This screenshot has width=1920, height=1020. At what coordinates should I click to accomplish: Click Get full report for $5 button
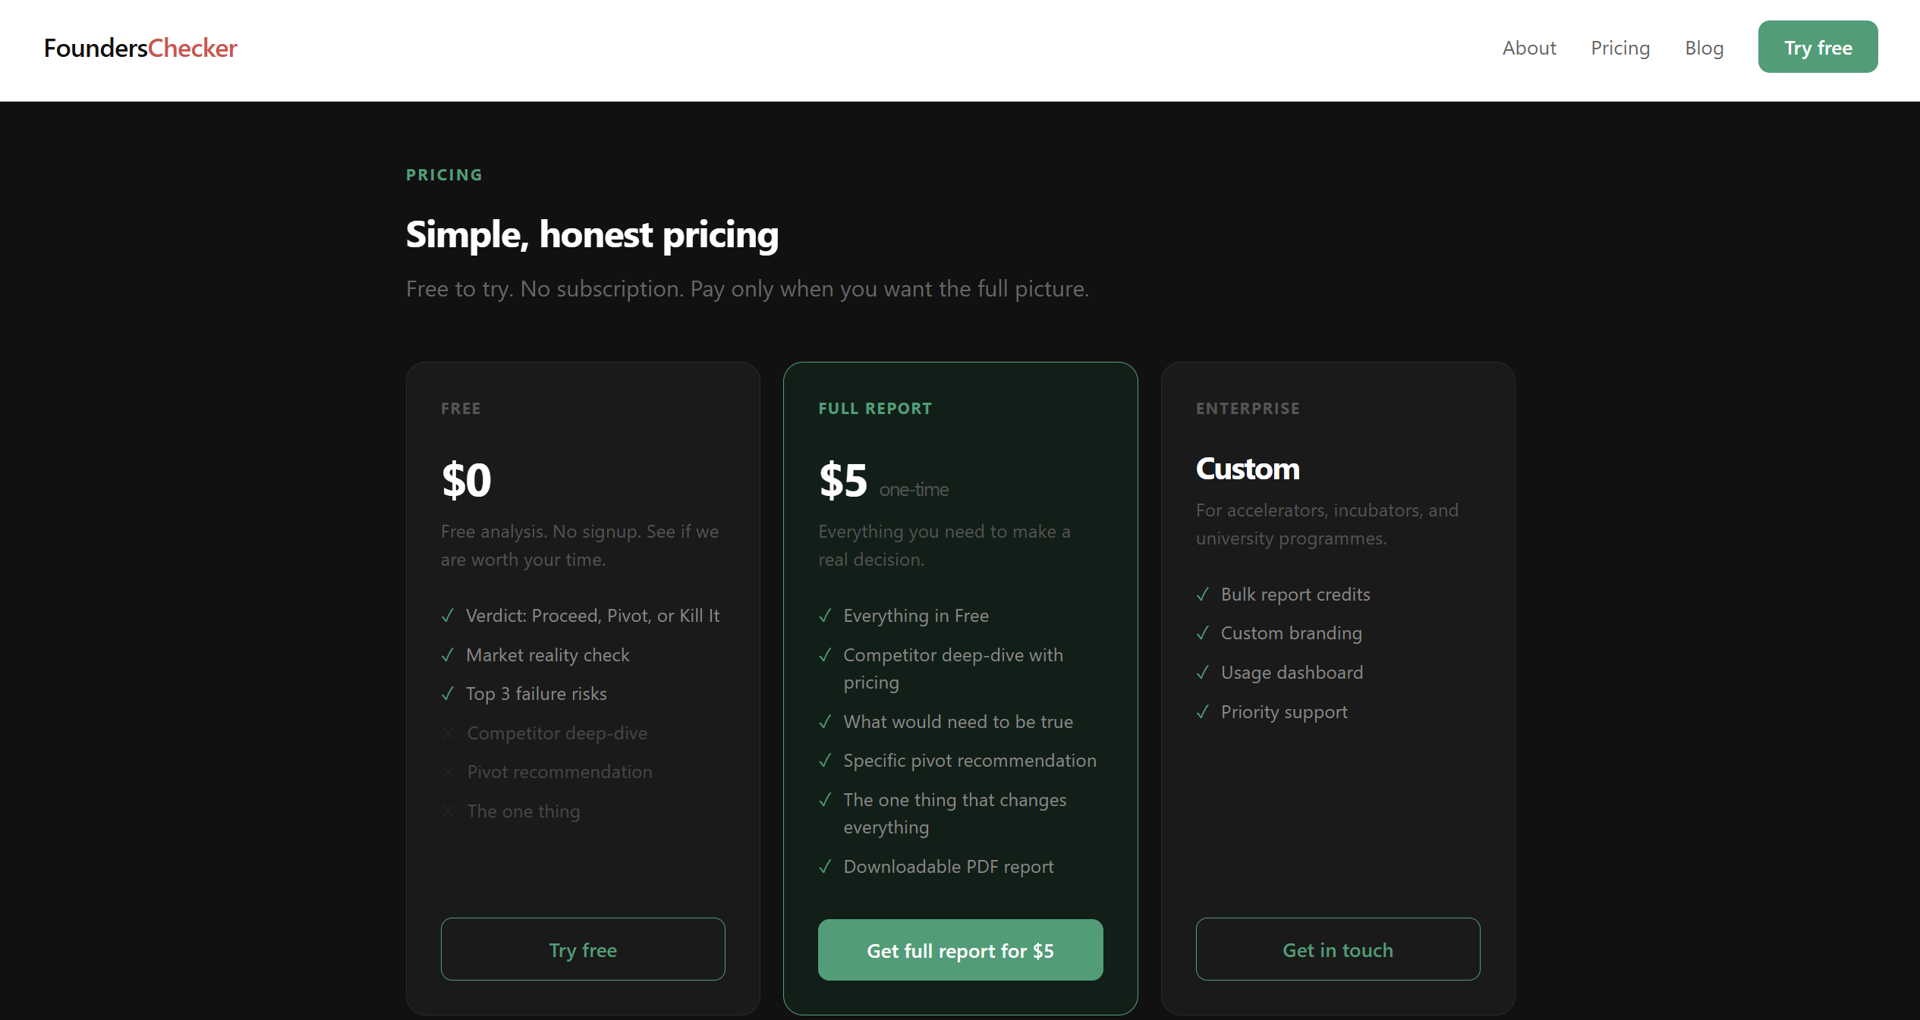(x=960, y=950)
